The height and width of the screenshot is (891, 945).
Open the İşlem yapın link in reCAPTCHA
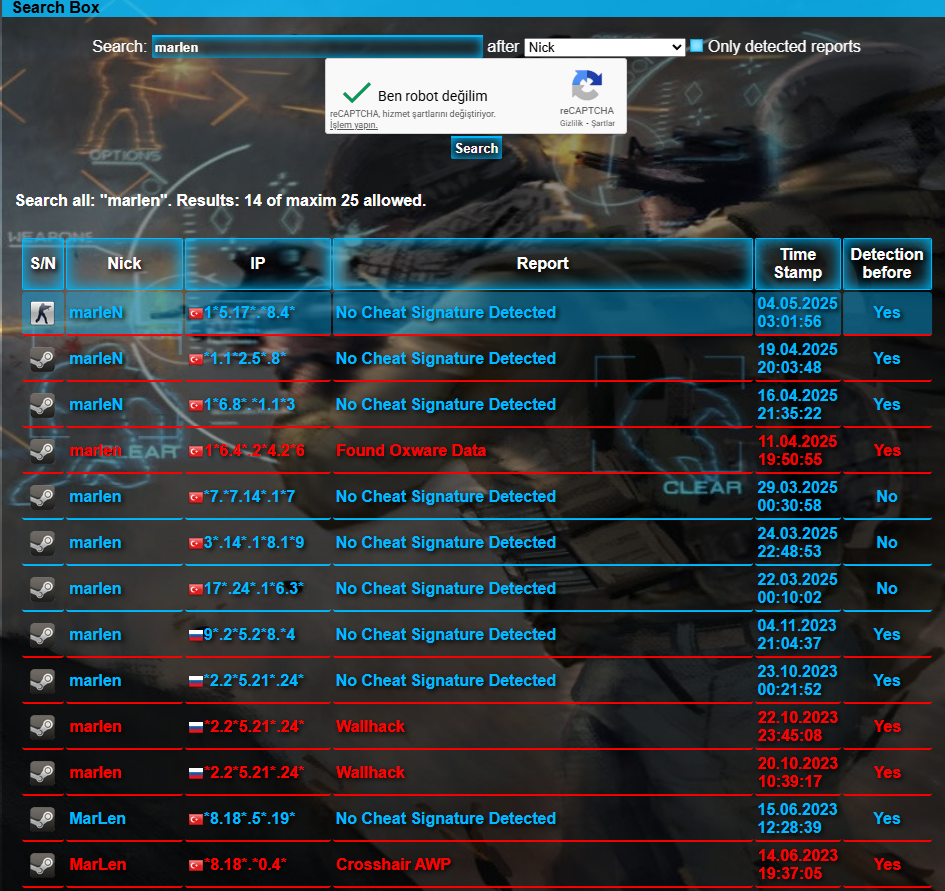click(x=354, y=125)
